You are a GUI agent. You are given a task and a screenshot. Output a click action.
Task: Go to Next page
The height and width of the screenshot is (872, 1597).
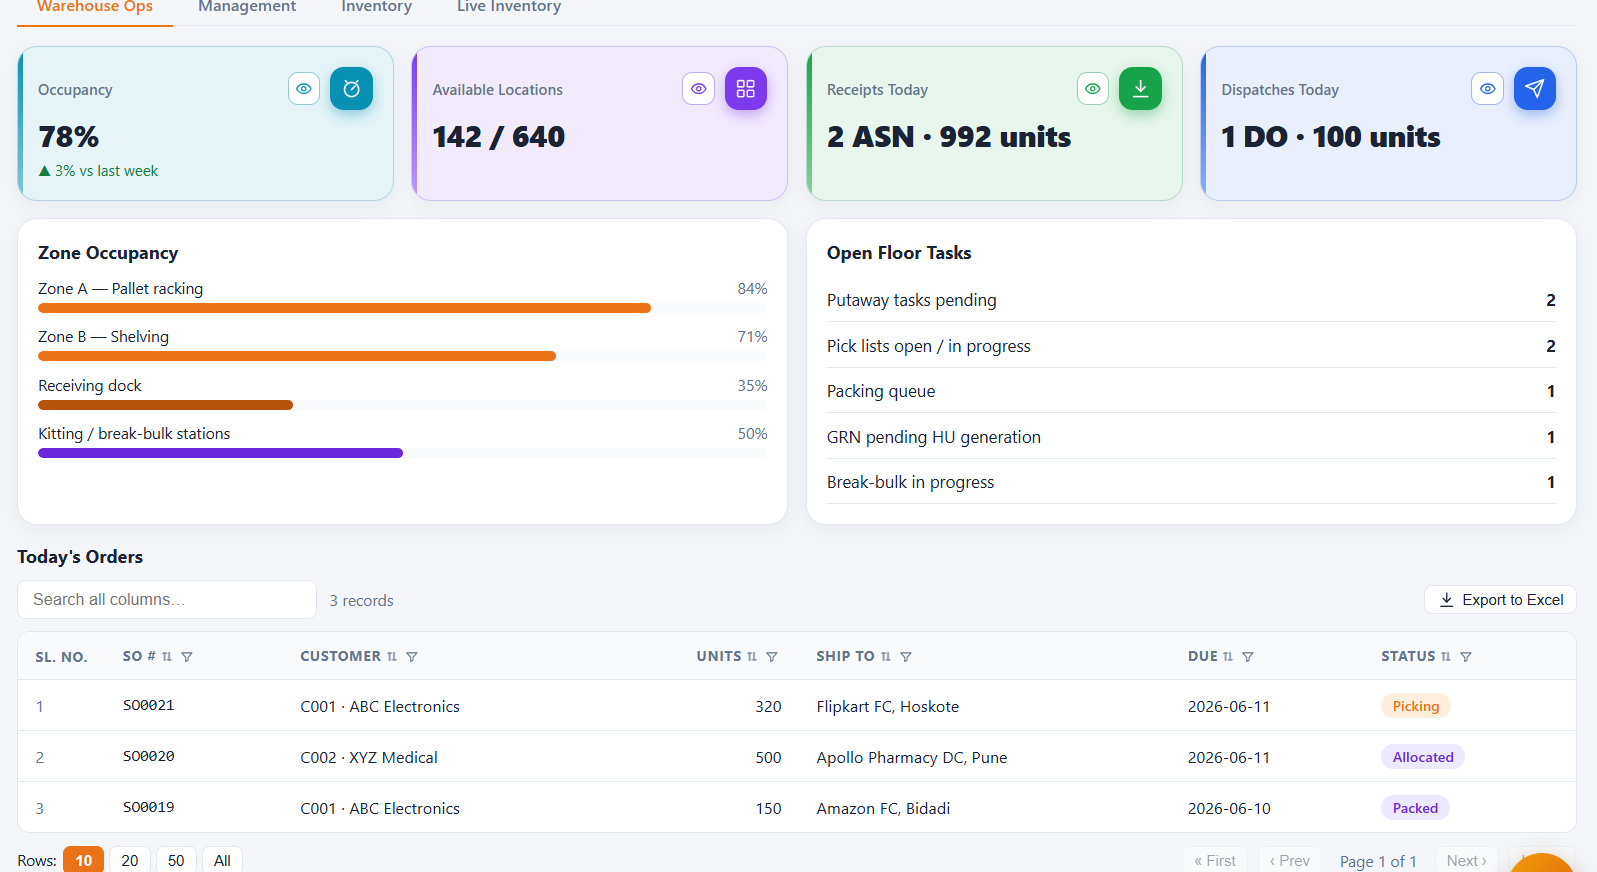point(1467,860)
